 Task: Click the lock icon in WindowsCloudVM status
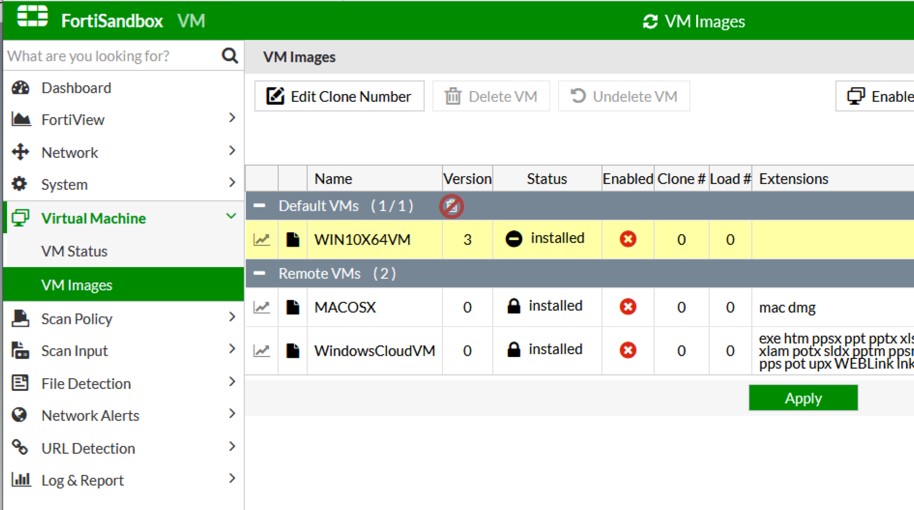(514, 349)
